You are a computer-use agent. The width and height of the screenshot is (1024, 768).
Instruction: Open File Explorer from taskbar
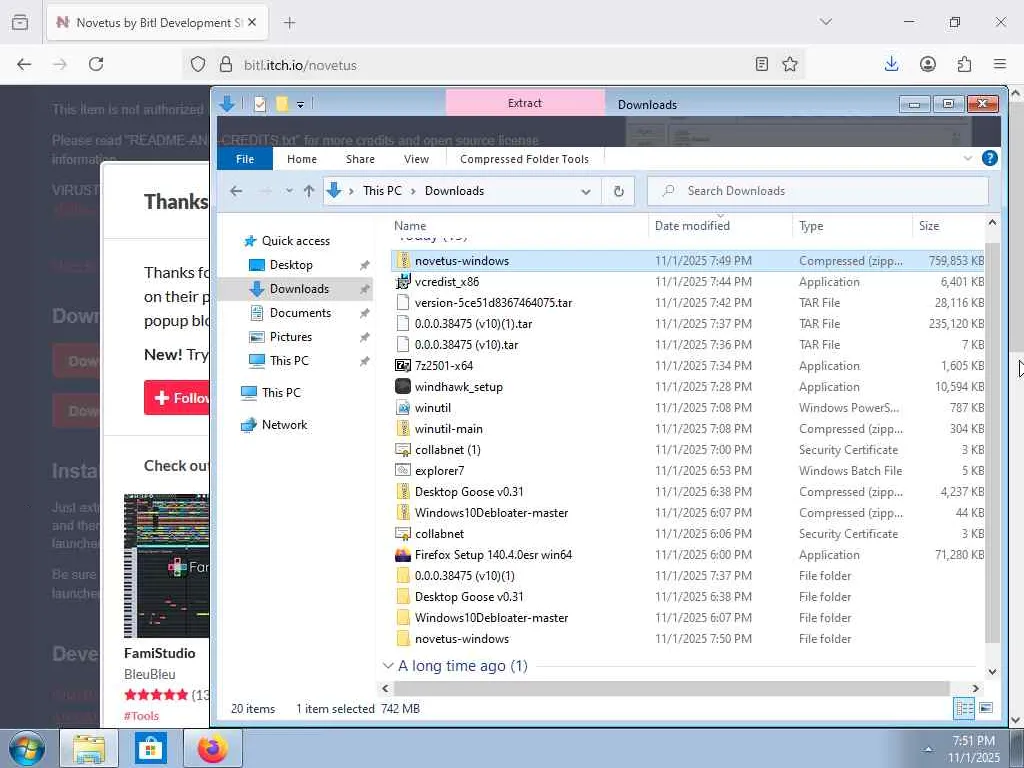[x=89, y=748]
